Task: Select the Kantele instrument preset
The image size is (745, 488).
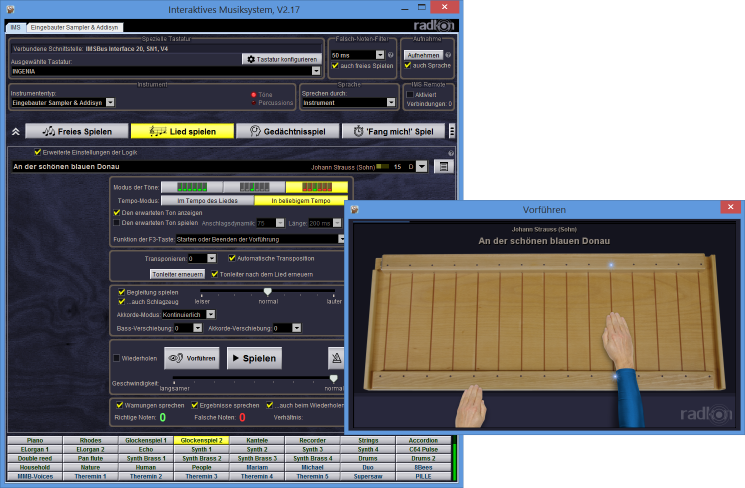Action: pyautogui.click(x=257, y=440)
